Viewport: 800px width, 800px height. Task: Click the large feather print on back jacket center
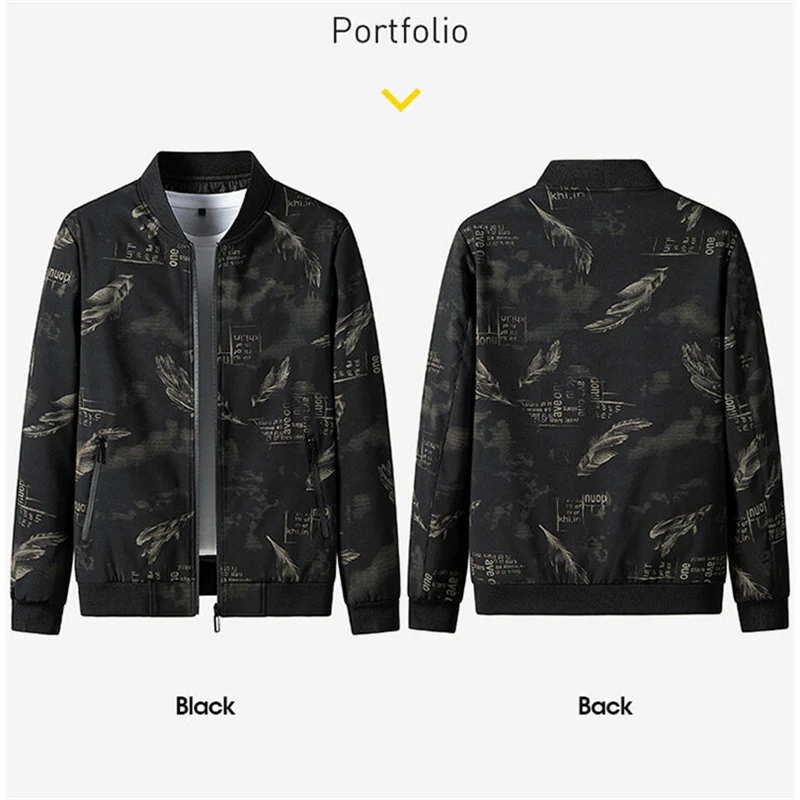coord(614,442)
